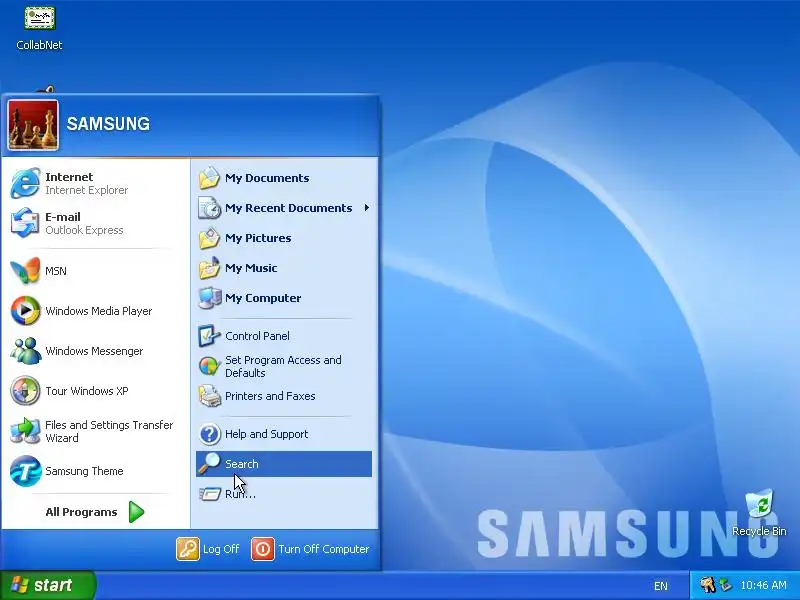Open the CollabNet desktop icon

(39, 18)
